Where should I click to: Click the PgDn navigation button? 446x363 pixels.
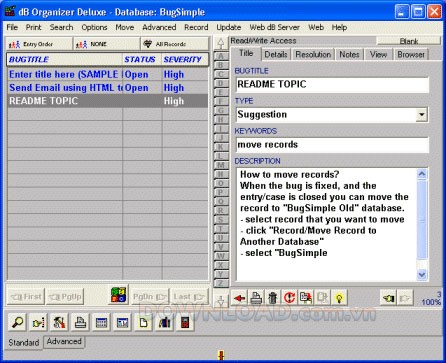point(149,296)
